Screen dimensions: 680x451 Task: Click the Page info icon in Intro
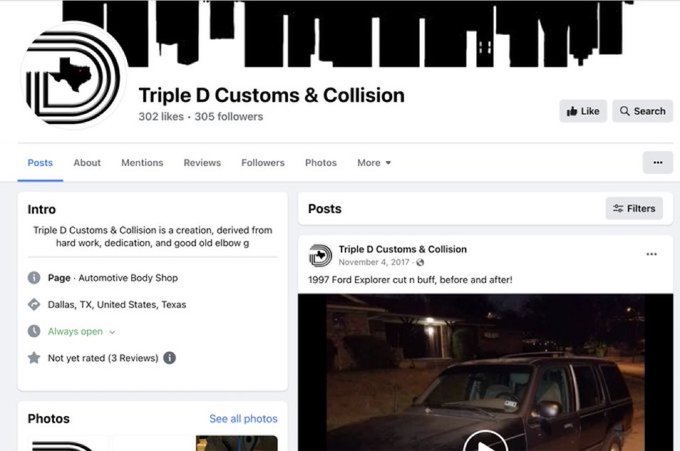(34, 278)
